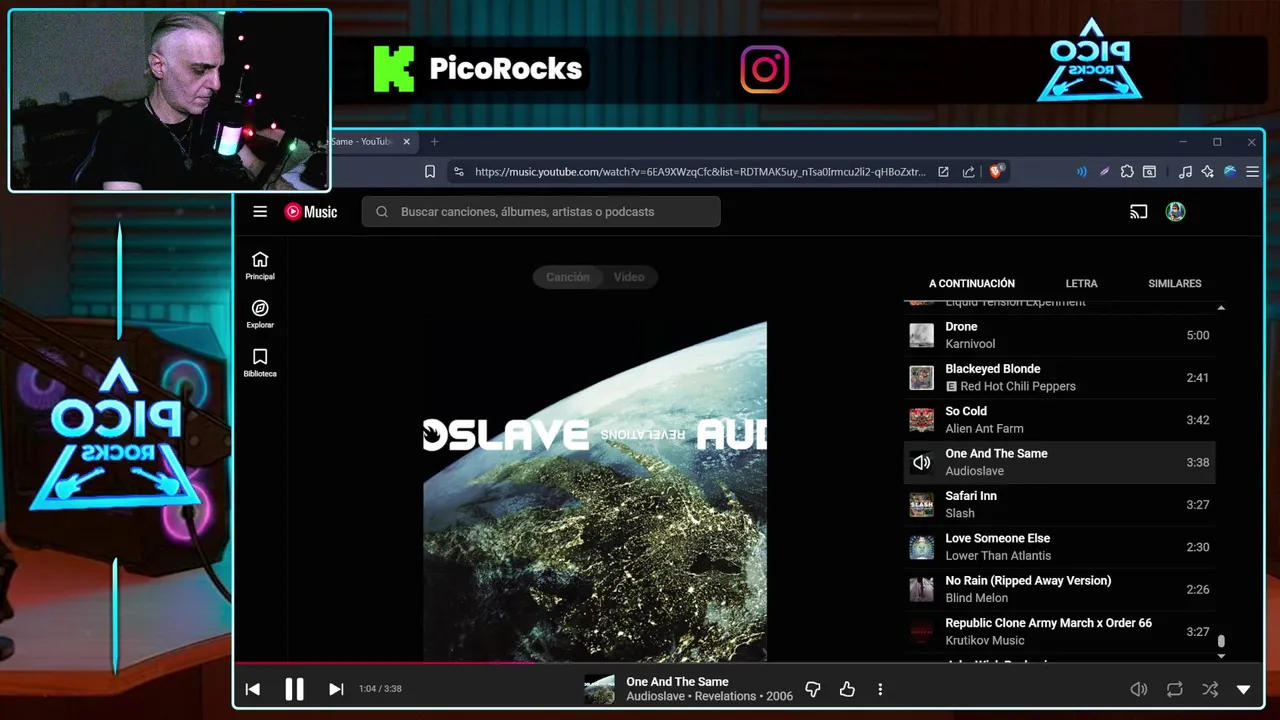Collapse the player page with arrow
This screenshot has width=1280, height=720.
1244,689
